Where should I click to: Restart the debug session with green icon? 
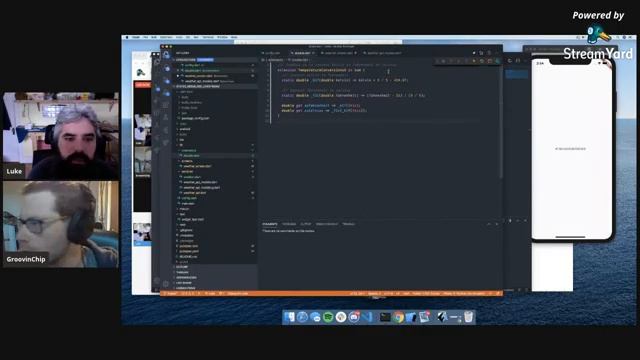[x=482, y=61]
